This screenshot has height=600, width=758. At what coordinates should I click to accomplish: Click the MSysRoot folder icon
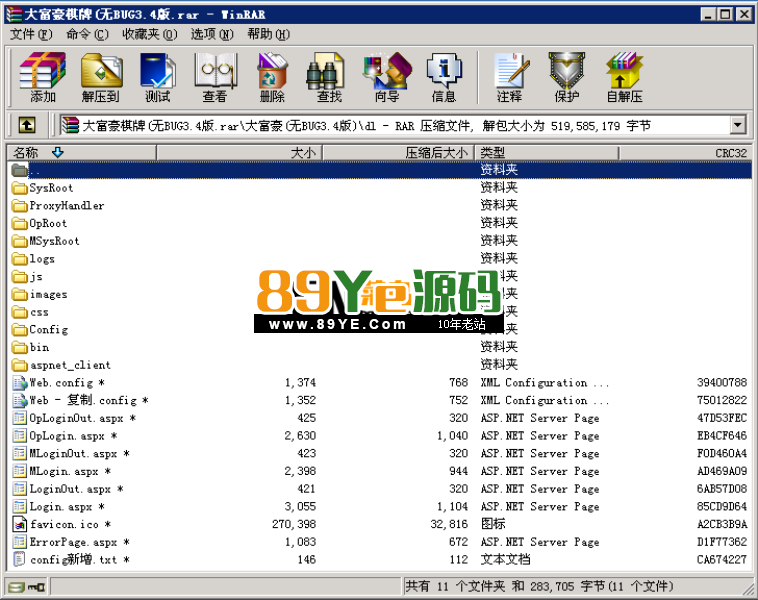(20, 241)
